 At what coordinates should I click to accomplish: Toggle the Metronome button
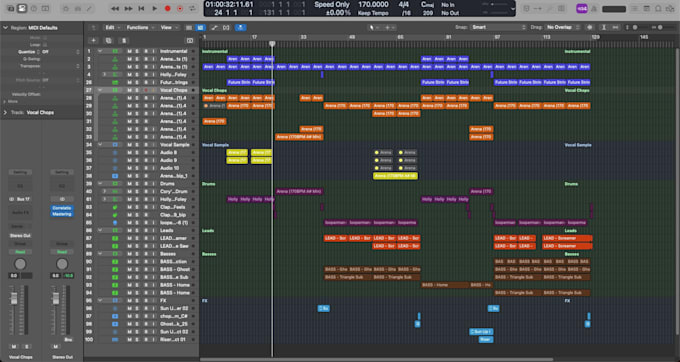pyautogui.click(x=593, y=8)
